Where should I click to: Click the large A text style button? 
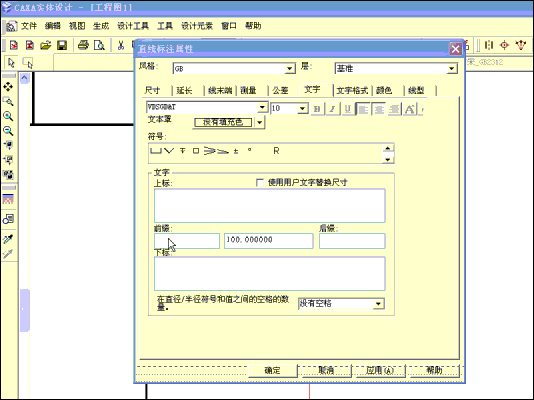(x=410, y=109)
